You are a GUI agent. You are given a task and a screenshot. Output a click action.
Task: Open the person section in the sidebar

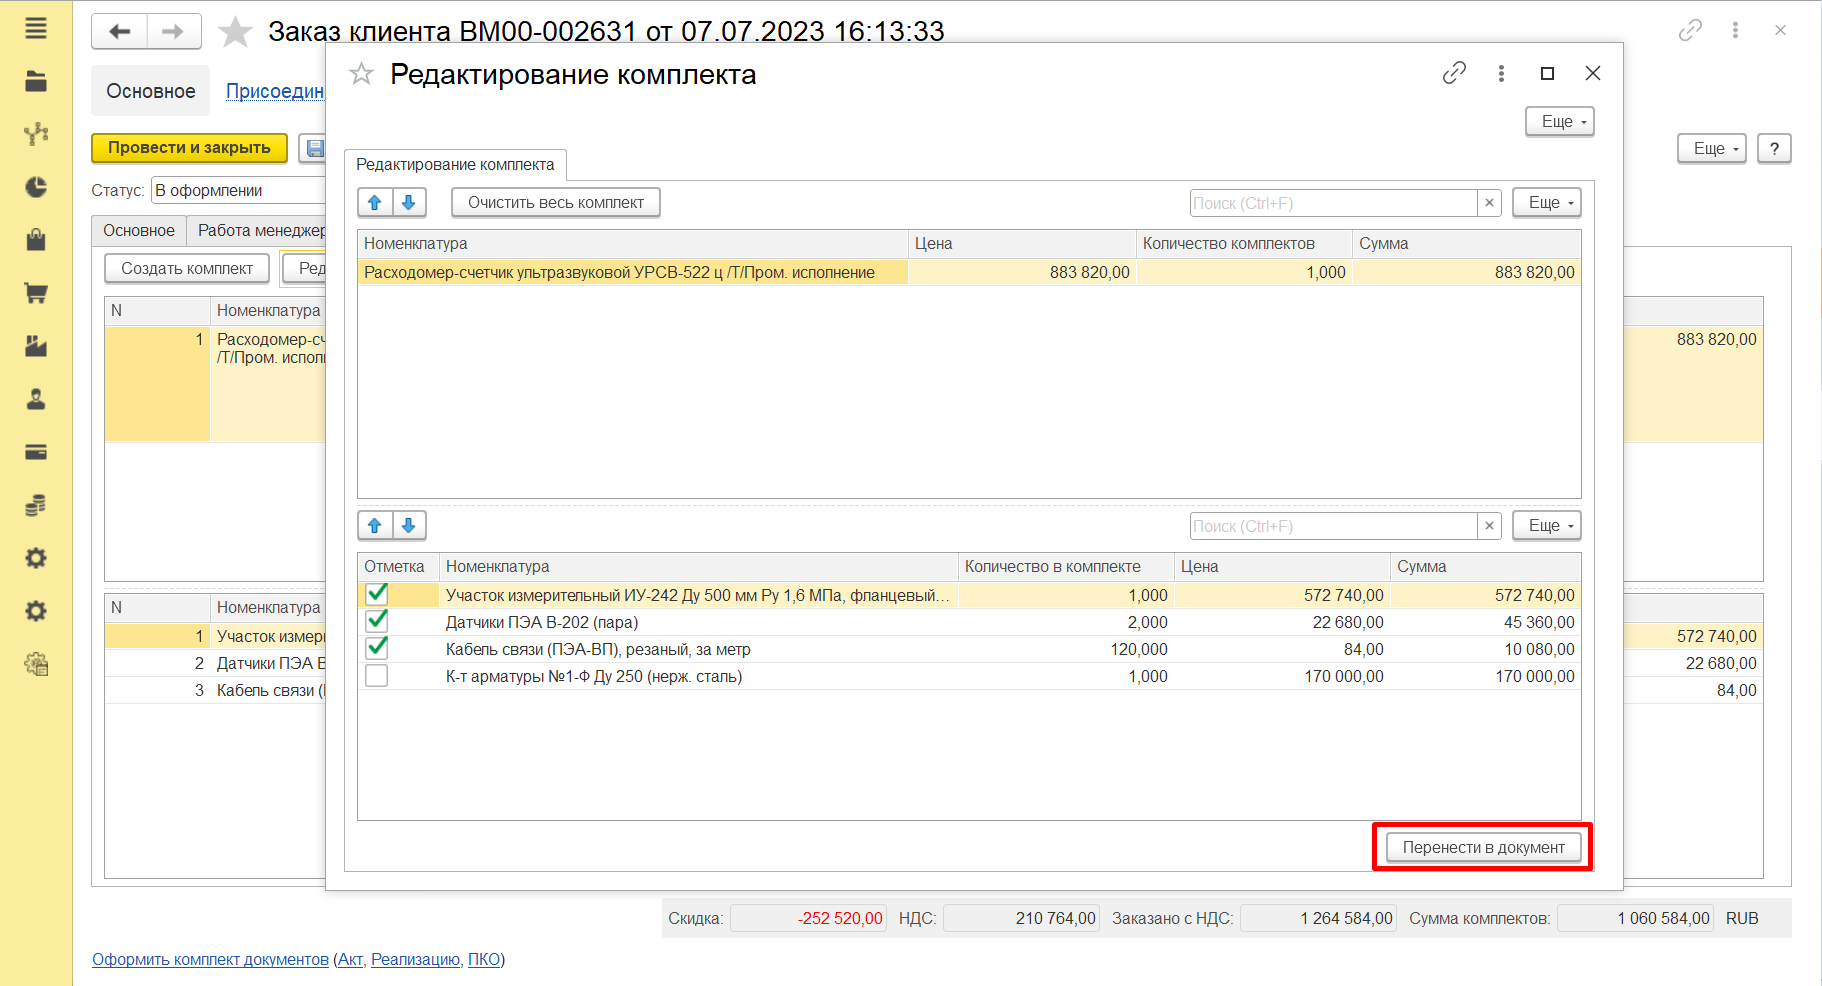pos(36,399)
